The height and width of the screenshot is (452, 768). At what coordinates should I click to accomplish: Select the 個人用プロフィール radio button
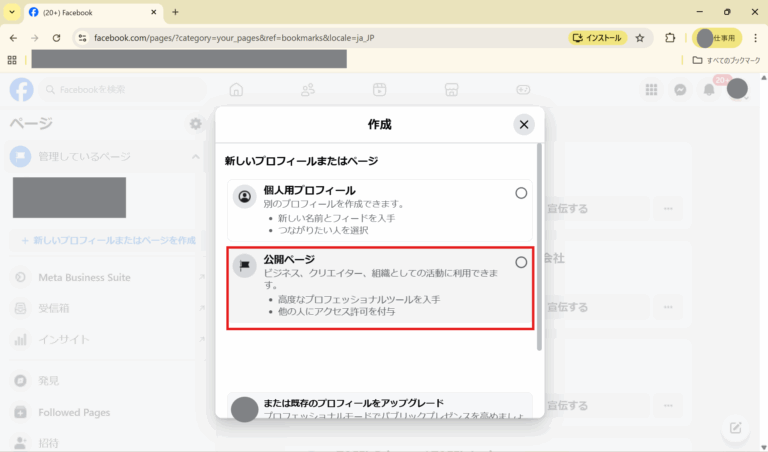click(521, 193)
